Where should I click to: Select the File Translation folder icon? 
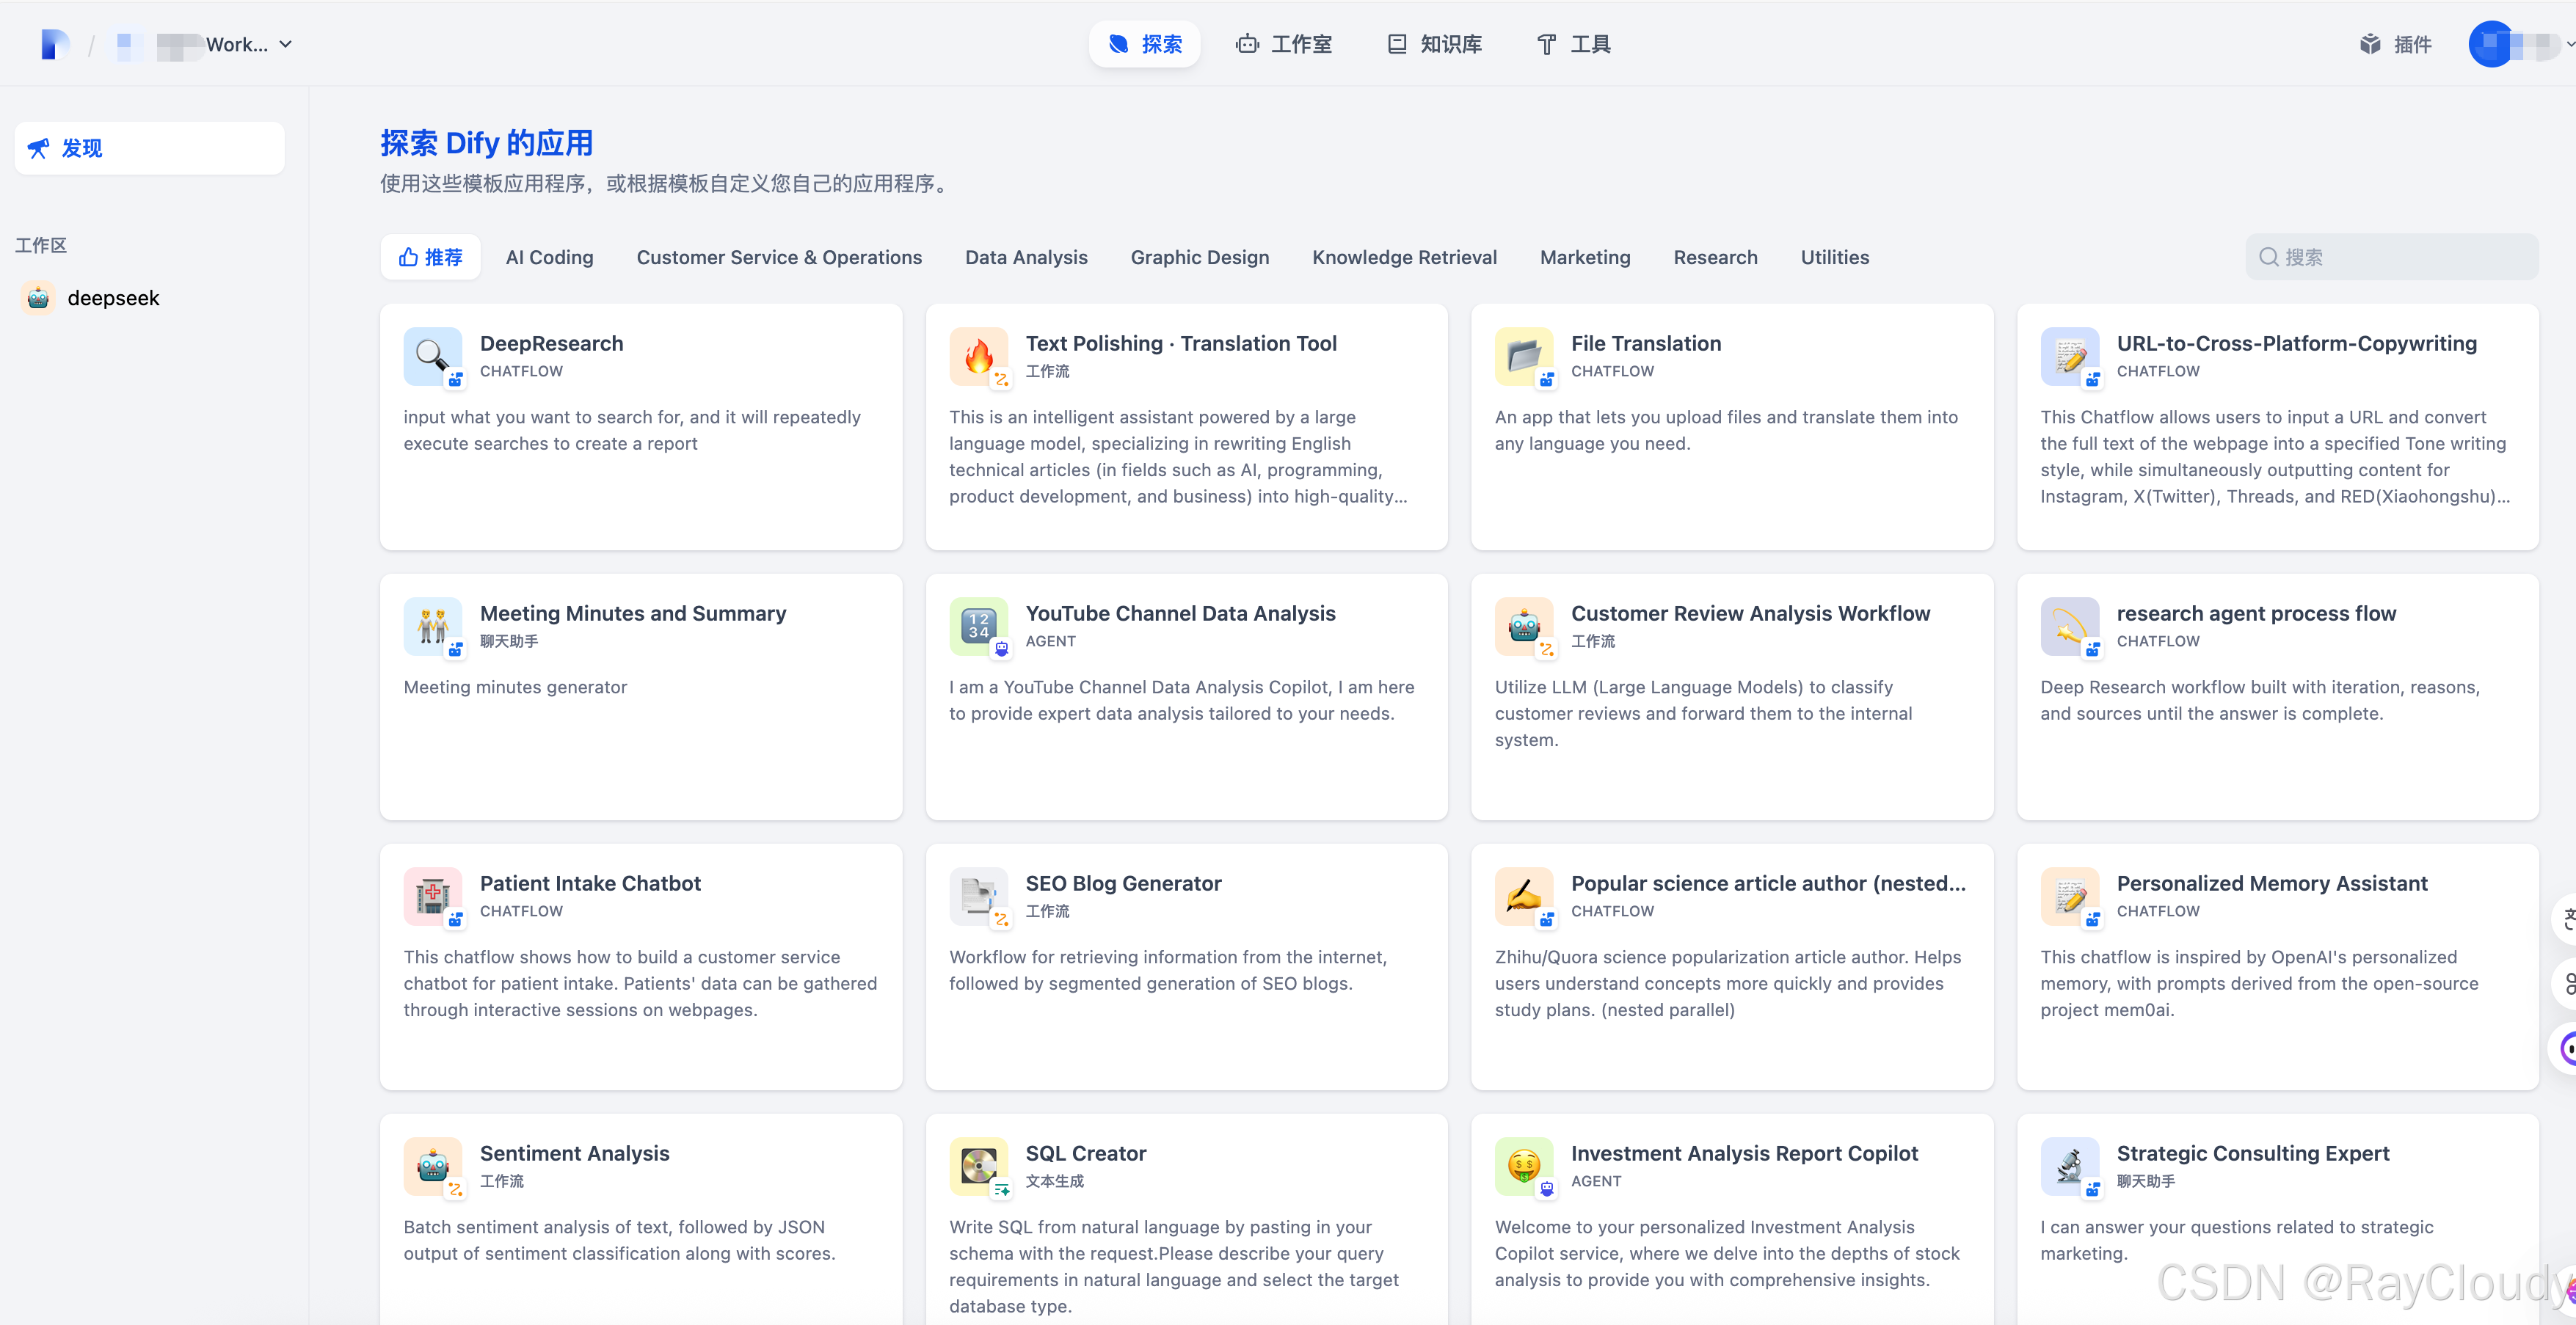click(x=1523, y=356)
